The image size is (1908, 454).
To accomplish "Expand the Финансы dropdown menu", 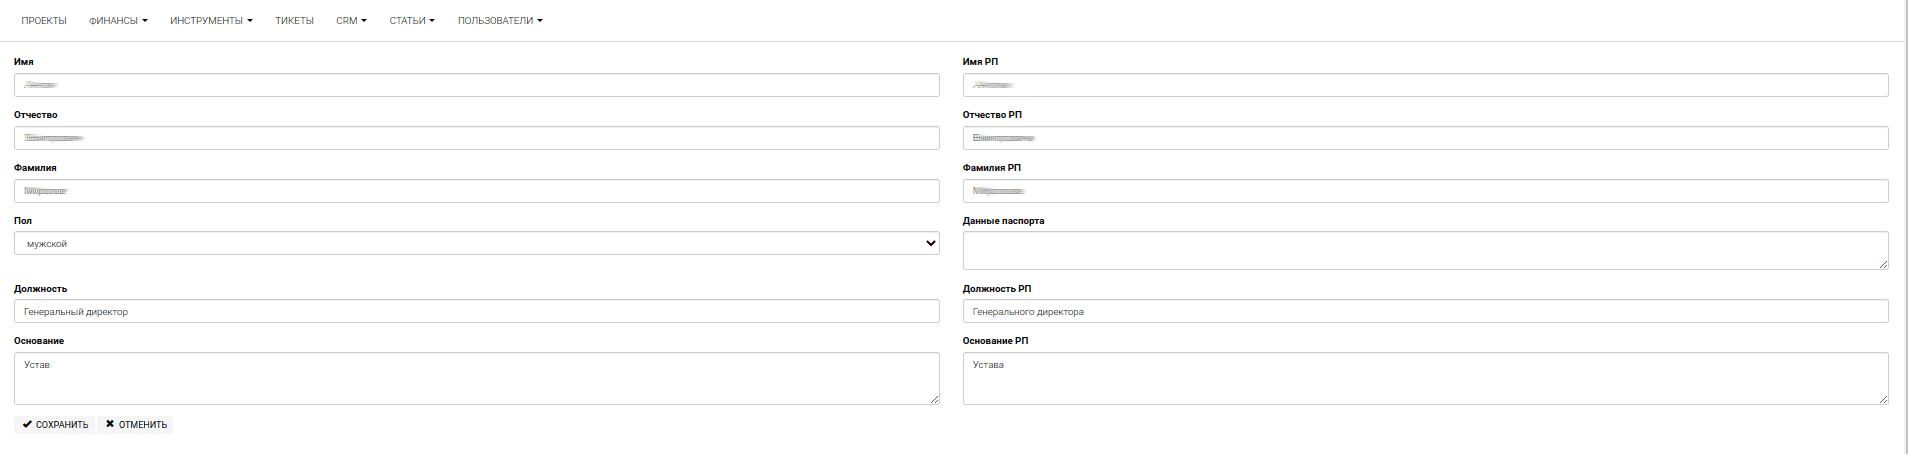I will coord(118,21).
